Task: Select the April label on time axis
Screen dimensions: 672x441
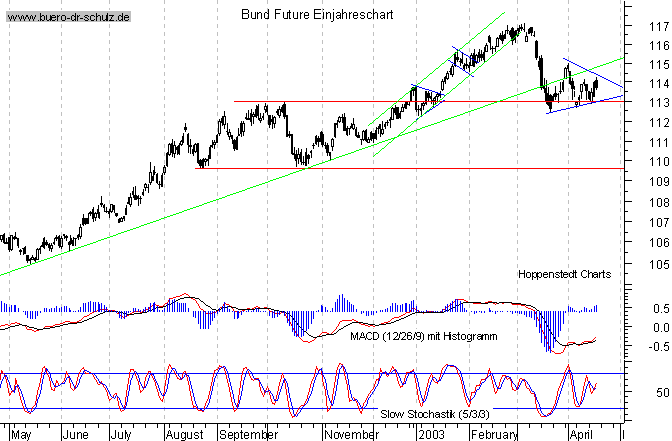Action: pyautogui.click(x=581, y=435)
